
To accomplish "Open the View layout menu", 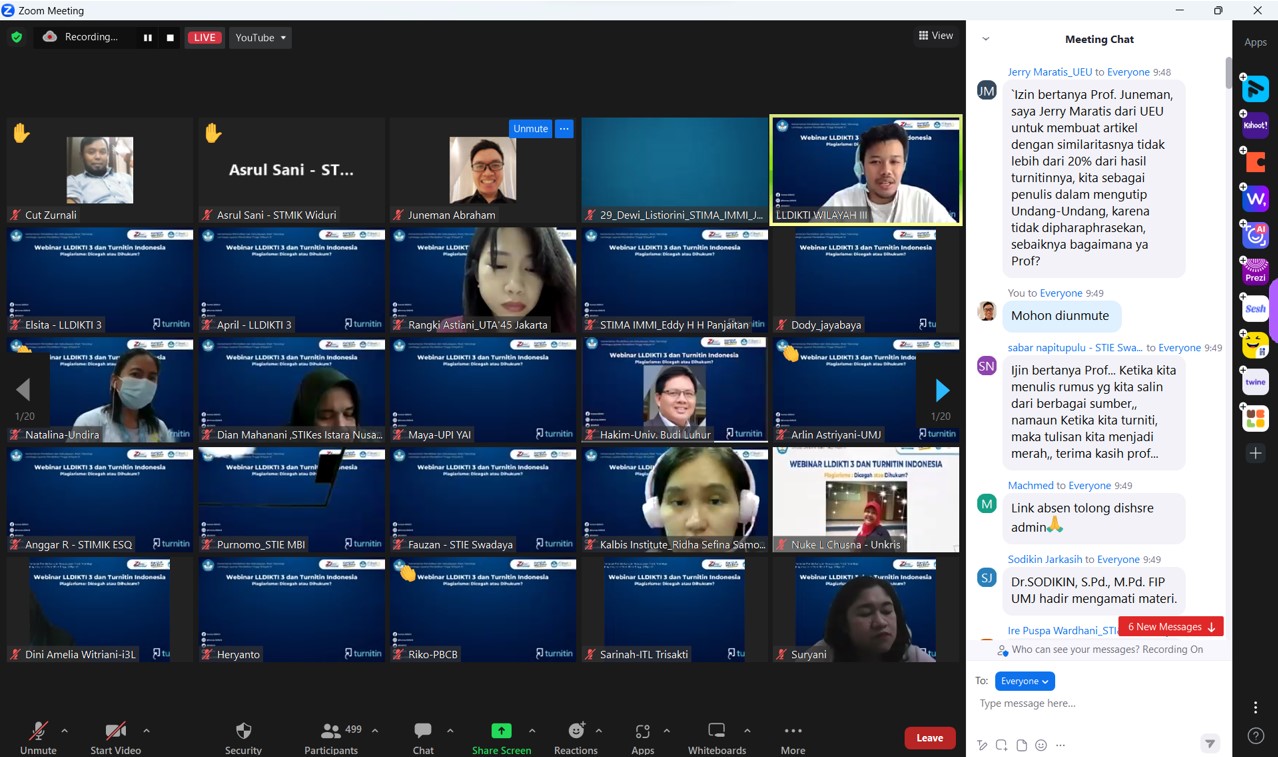I will pyautogui.click(x=936, y=36).
